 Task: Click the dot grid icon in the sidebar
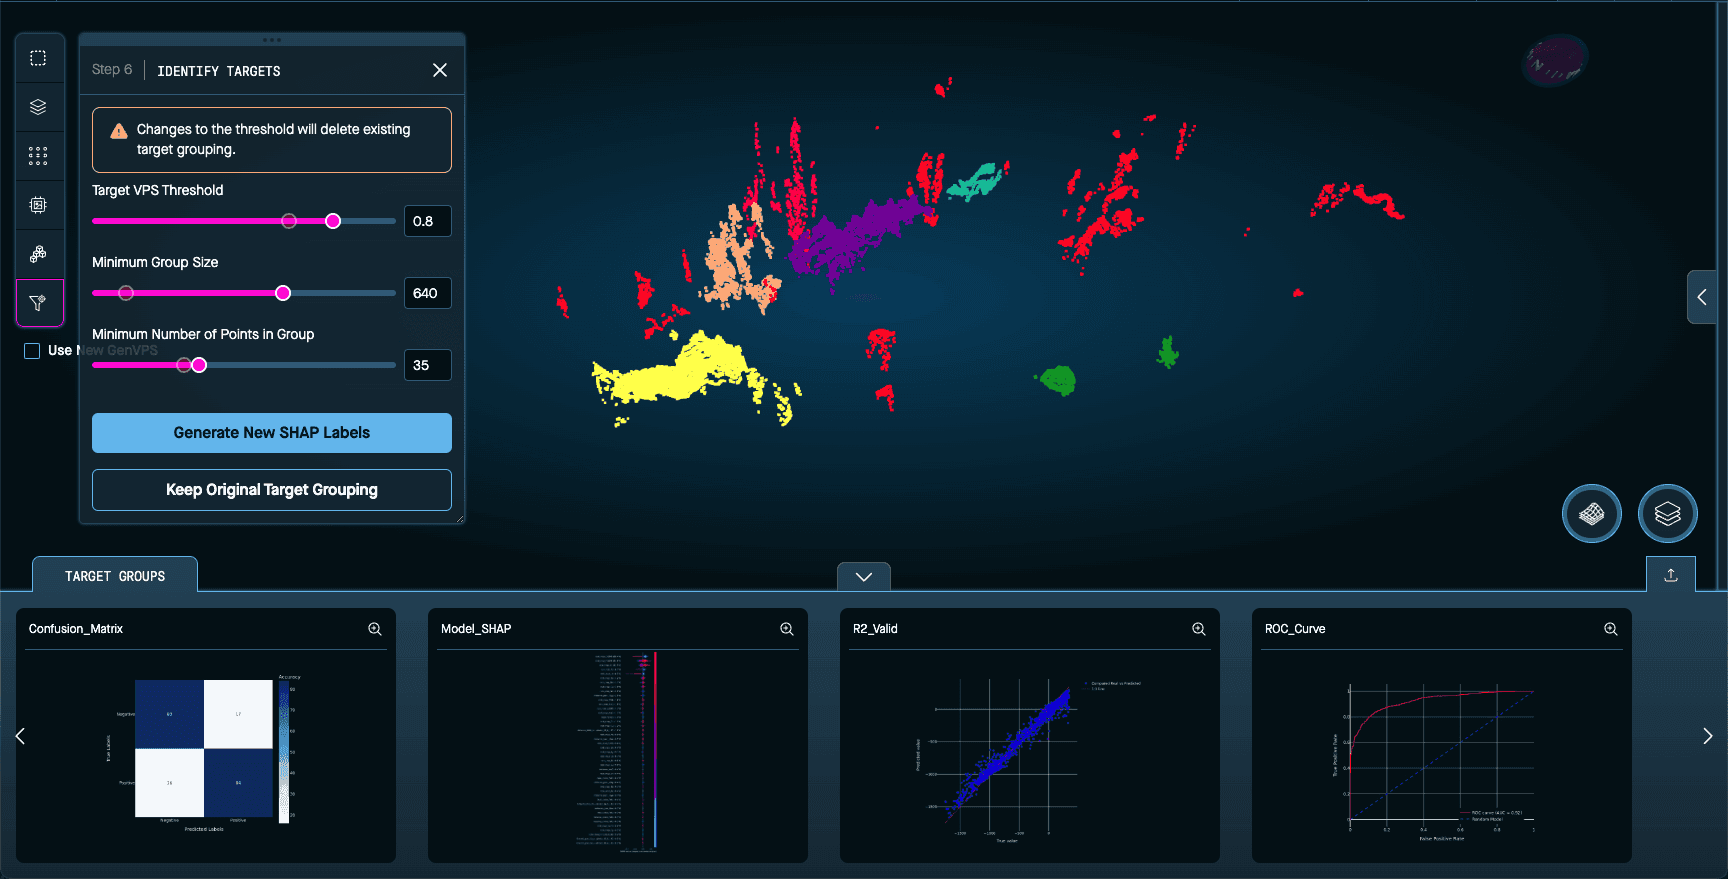tap(38, 156)
